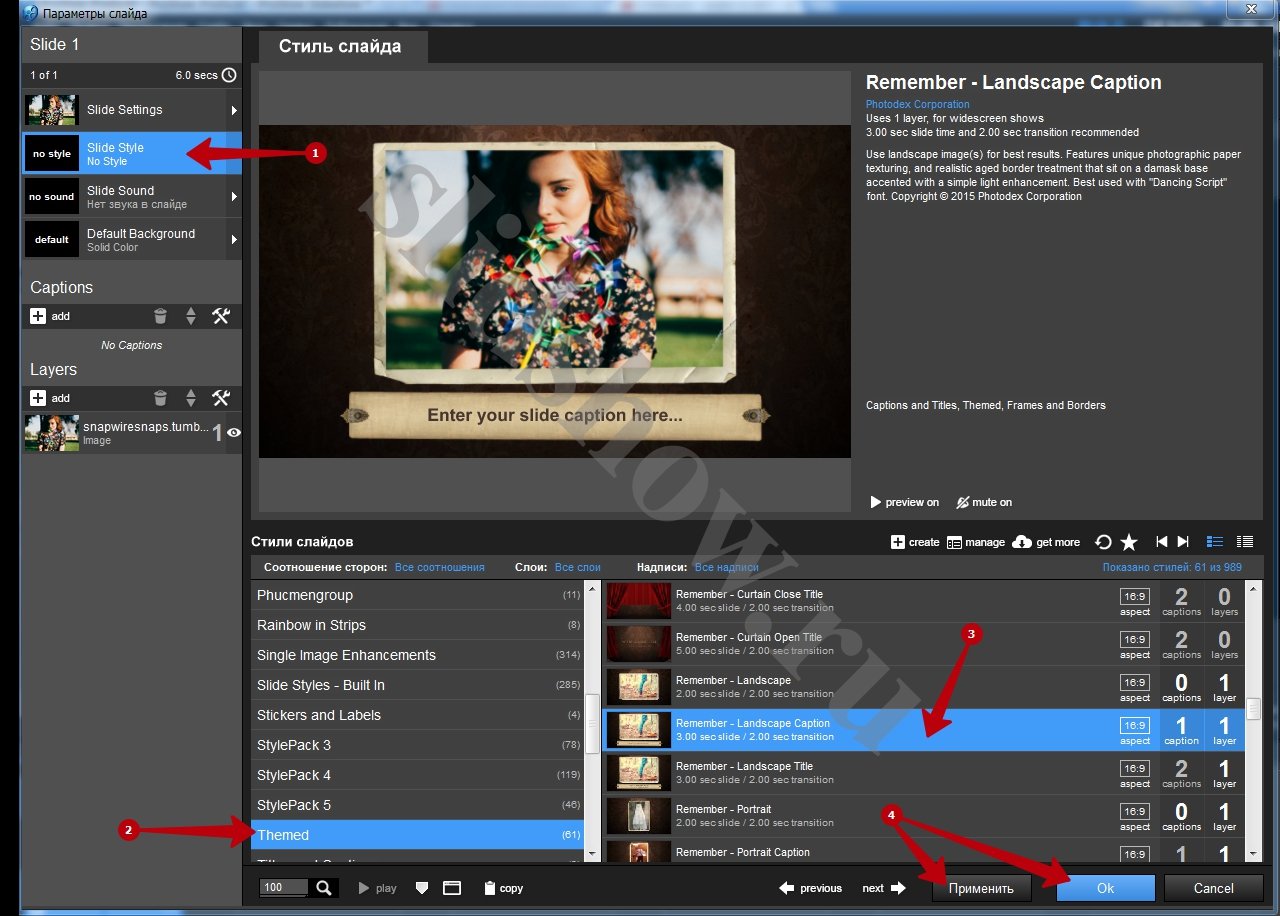Click the up/down reorder arrows in Layers
Screen dimensions: 1280x916
pyautogui.click(x=191, y=398)
